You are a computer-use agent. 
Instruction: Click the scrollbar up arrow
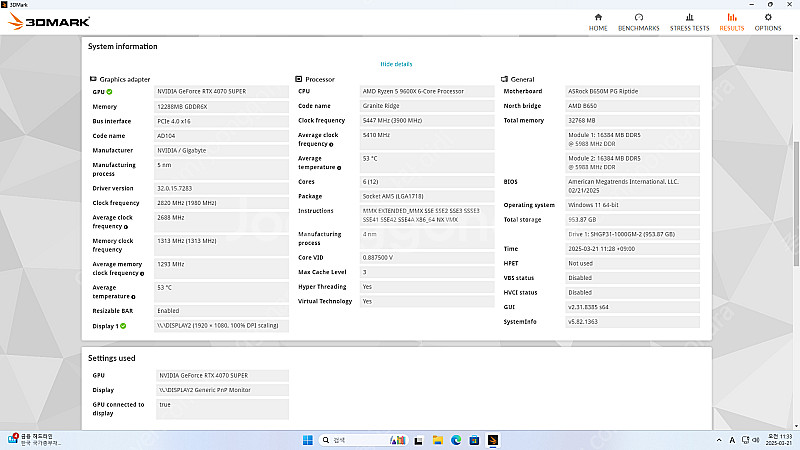[796, 38]
